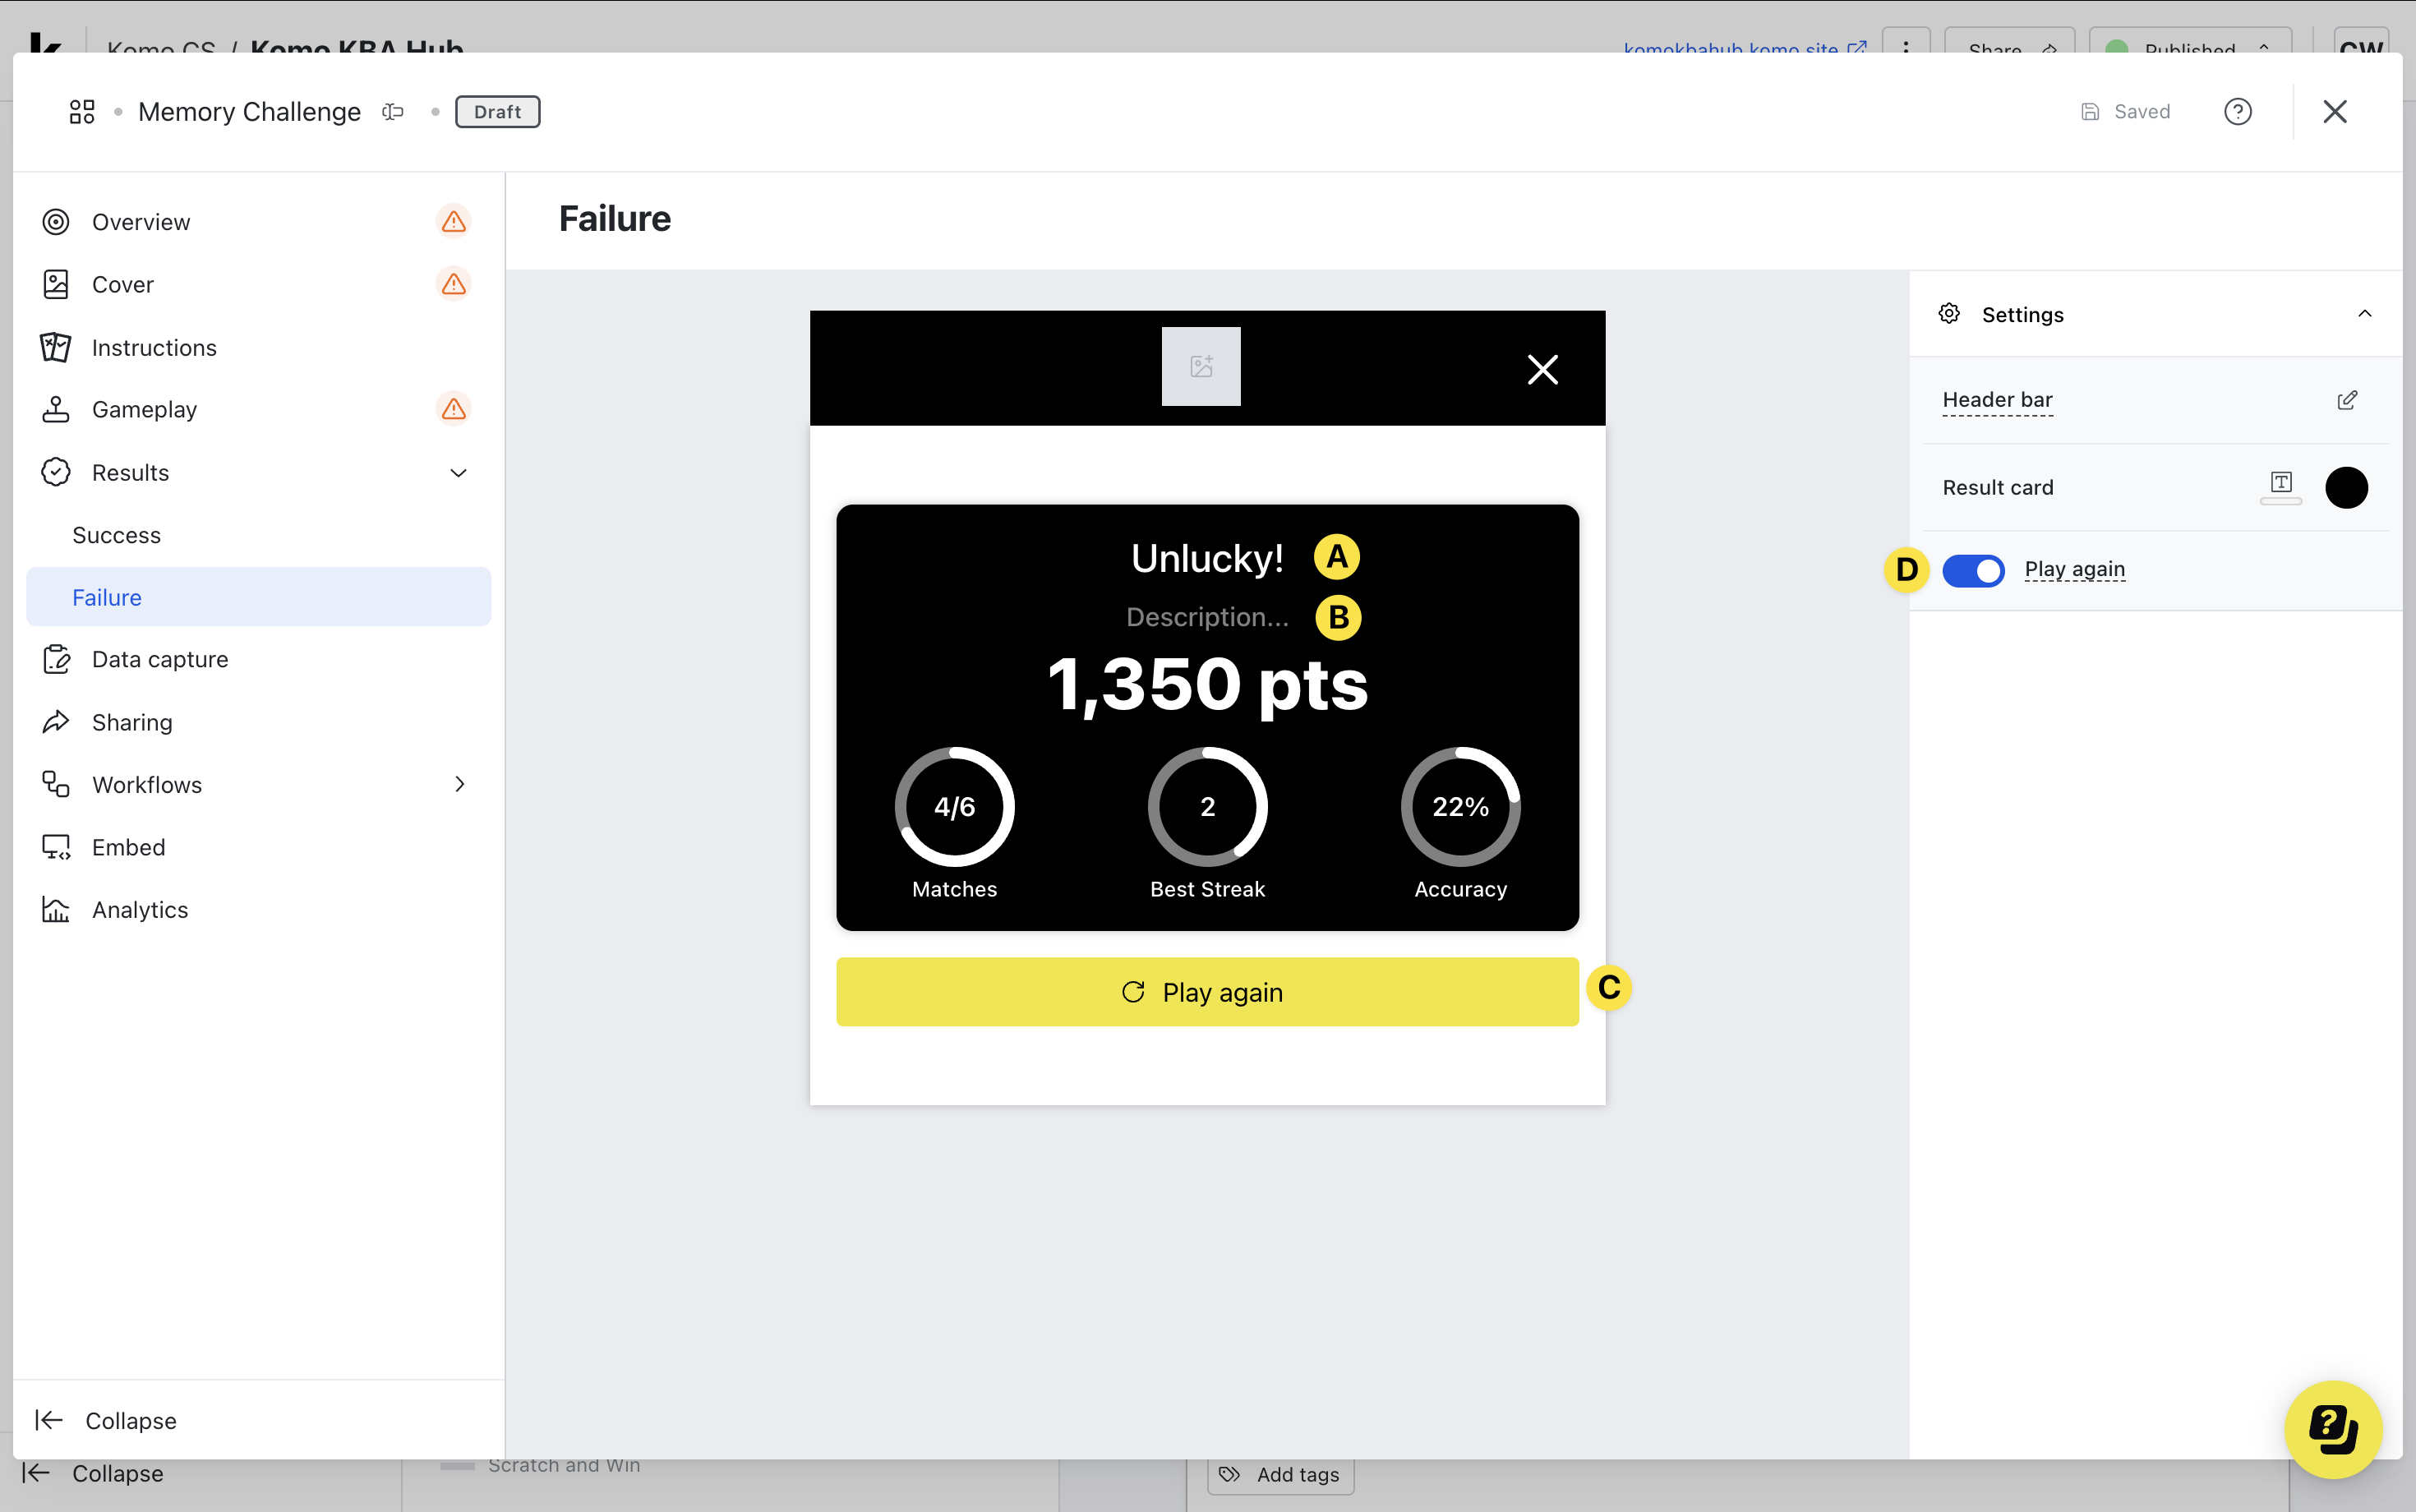Click the Gameplay warning triangle icon
The height and width of the screenshot is (1512, 2416).
[x=454, y=410]
